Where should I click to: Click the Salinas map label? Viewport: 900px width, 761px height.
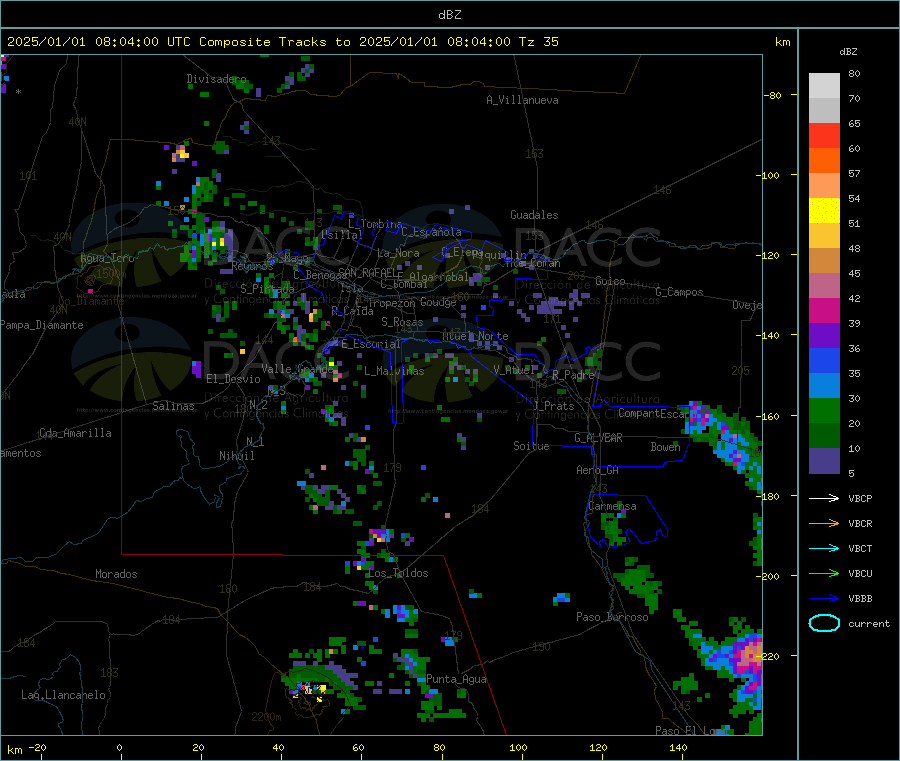(x=173, y=406)
